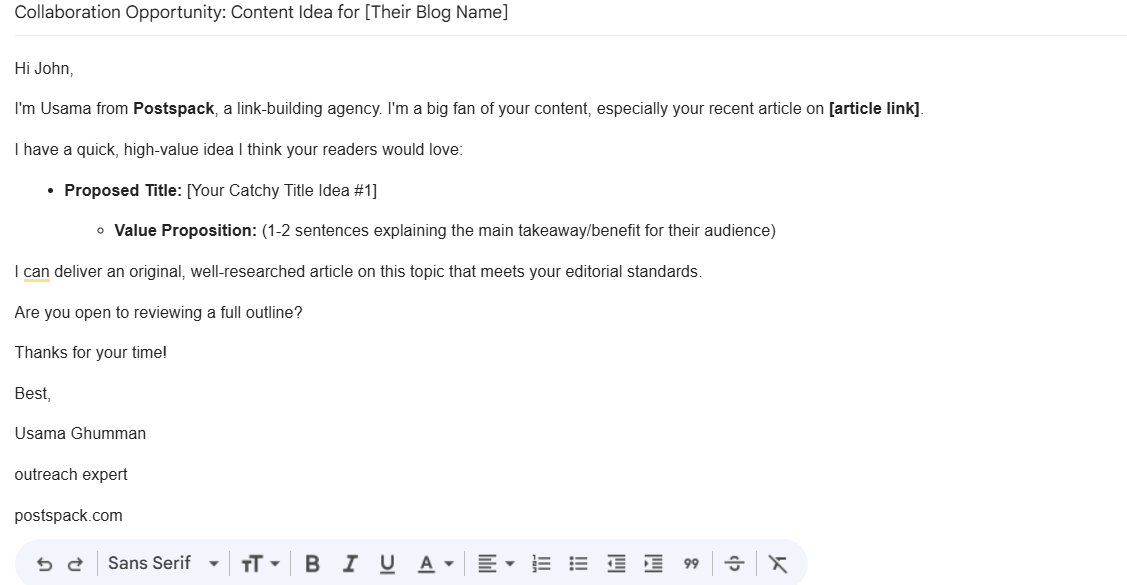The image size is (1127, 585).
Task: Increase the indent level
Action: 653,564
